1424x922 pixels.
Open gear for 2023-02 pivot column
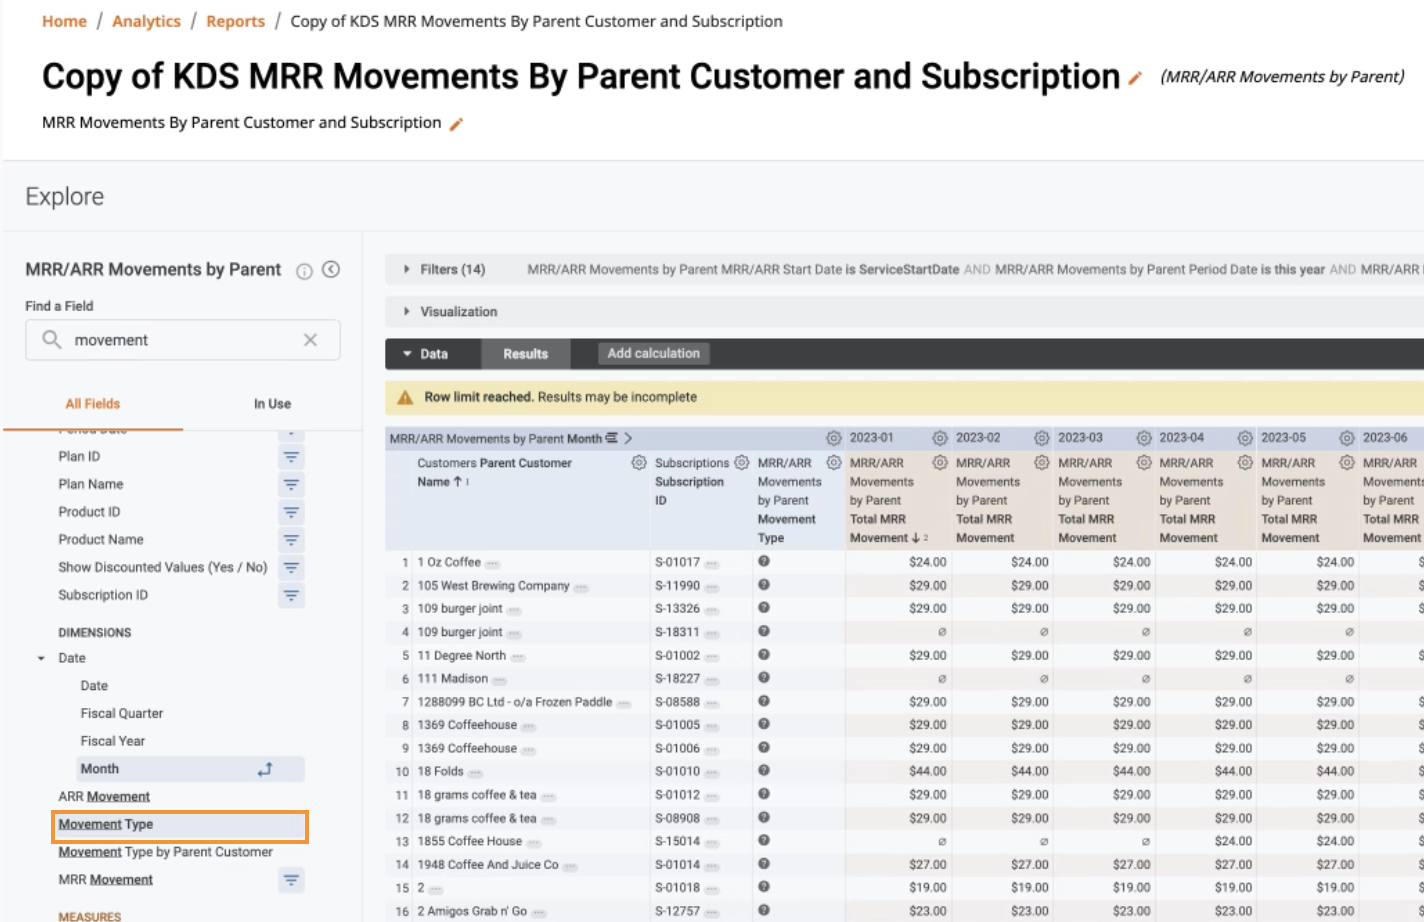(1042, 438)
